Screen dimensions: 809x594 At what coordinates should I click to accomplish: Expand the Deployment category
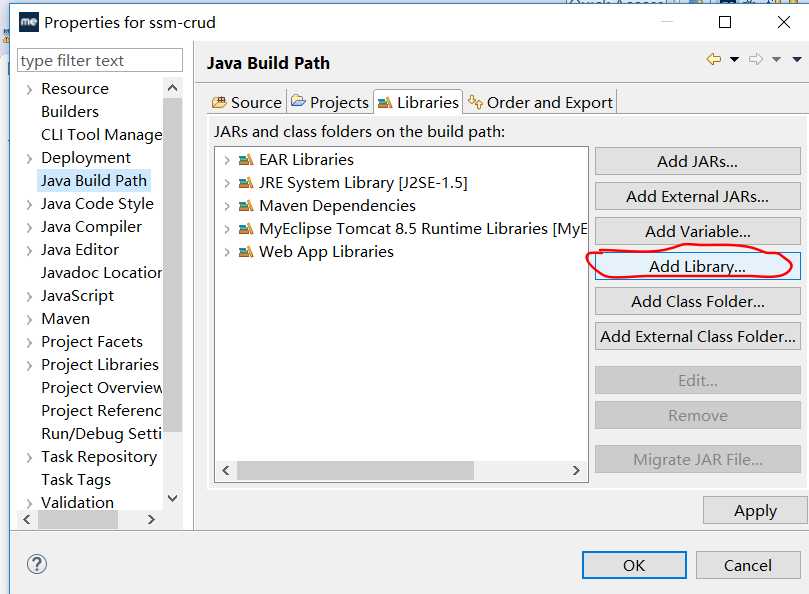tap(29, 158)
